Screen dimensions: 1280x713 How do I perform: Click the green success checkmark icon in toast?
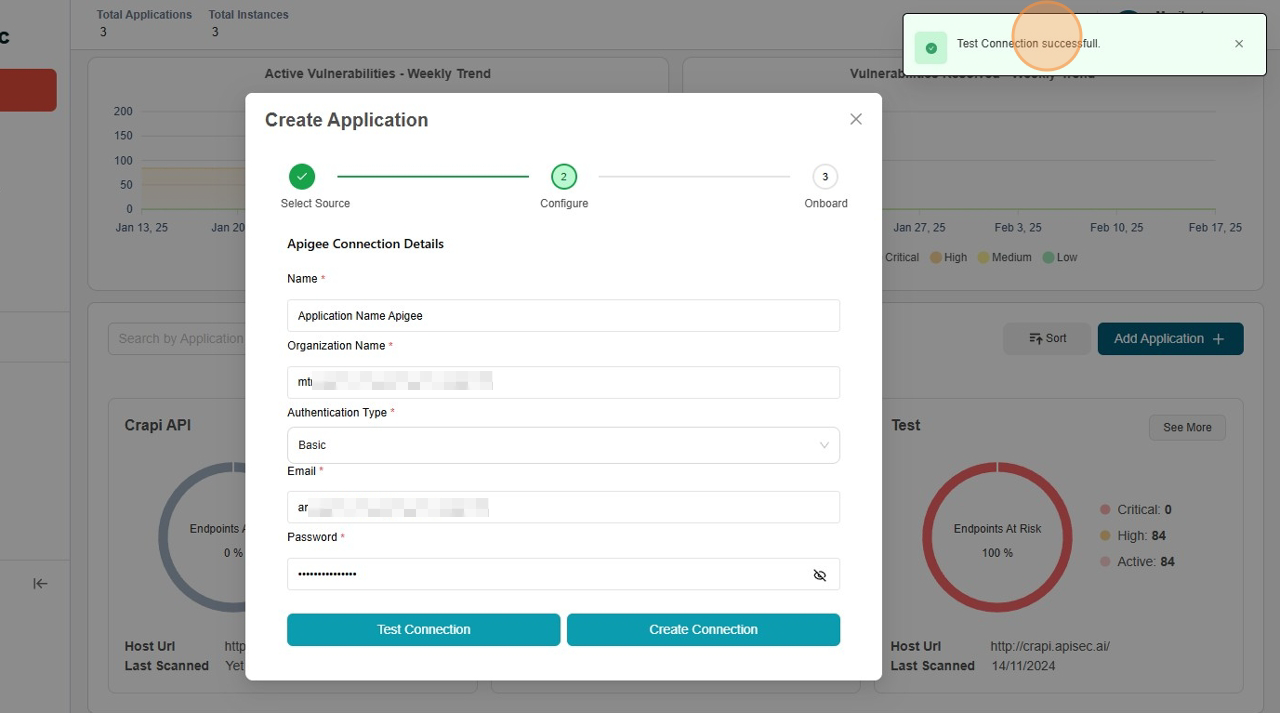pyautogui.click(x=931, y=47)
